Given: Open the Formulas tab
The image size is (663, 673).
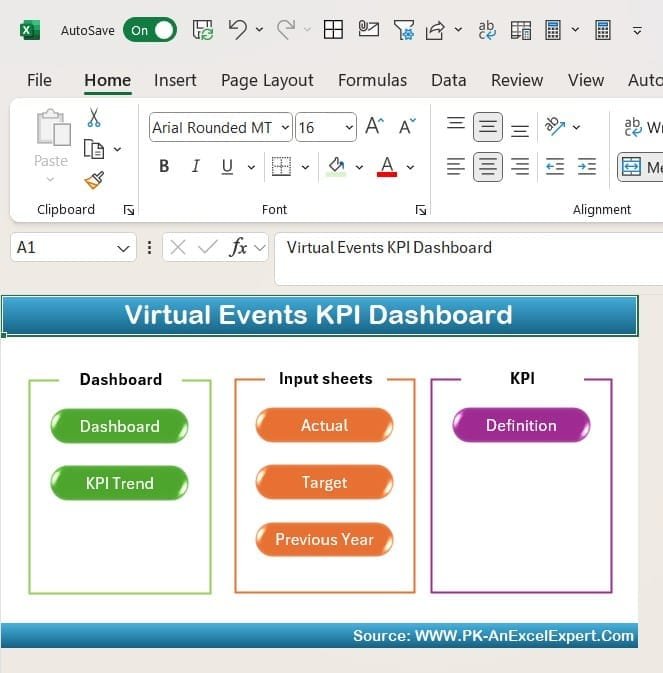Looking at the screenshot, I should [372, 80].
